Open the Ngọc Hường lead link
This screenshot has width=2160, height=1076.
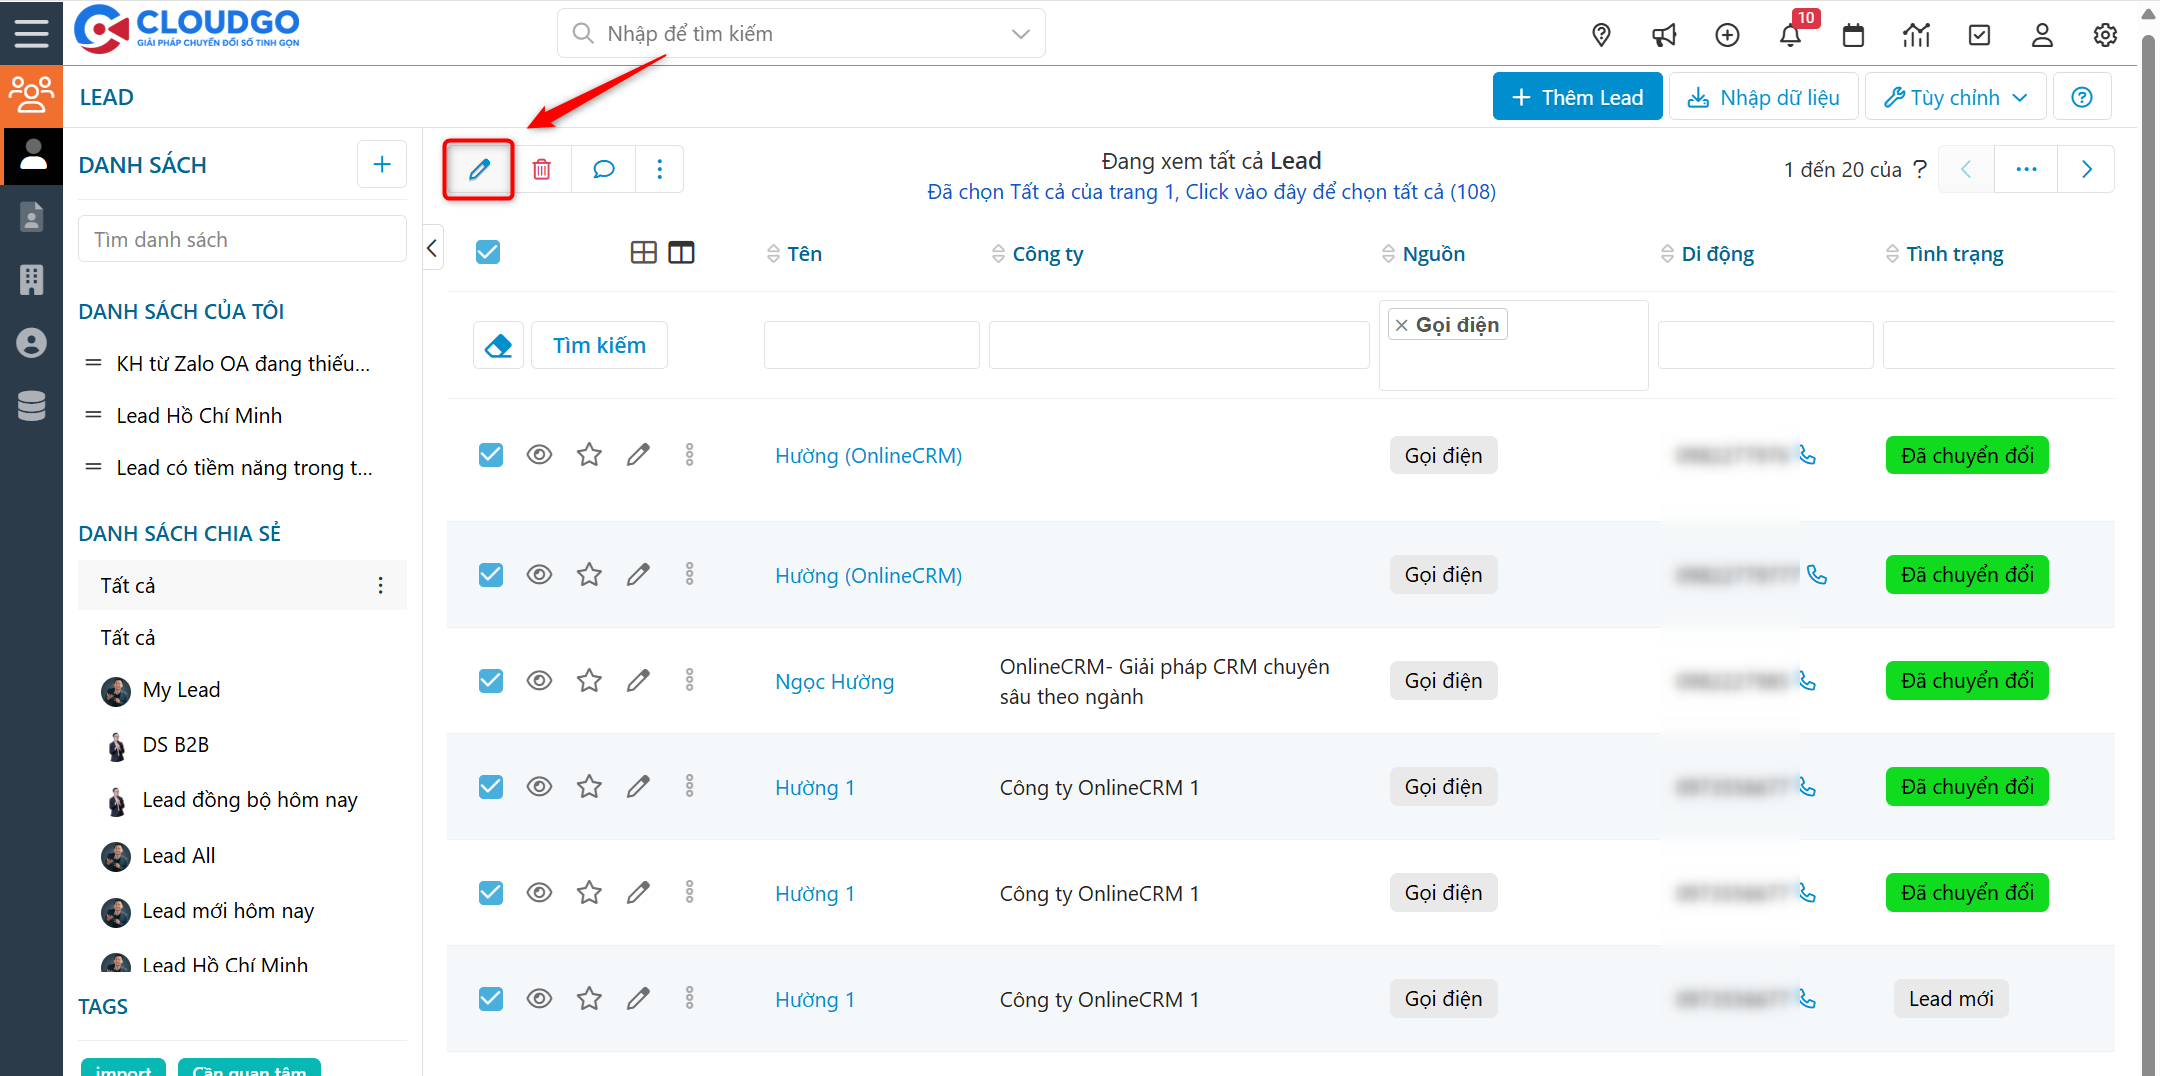point(834,682)
